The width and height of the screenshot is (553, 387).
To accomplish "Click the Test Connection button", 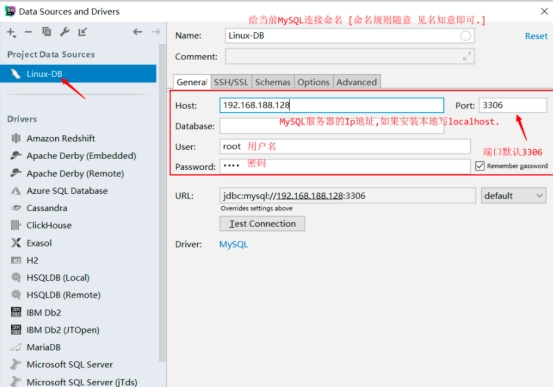I will [262, 224].
